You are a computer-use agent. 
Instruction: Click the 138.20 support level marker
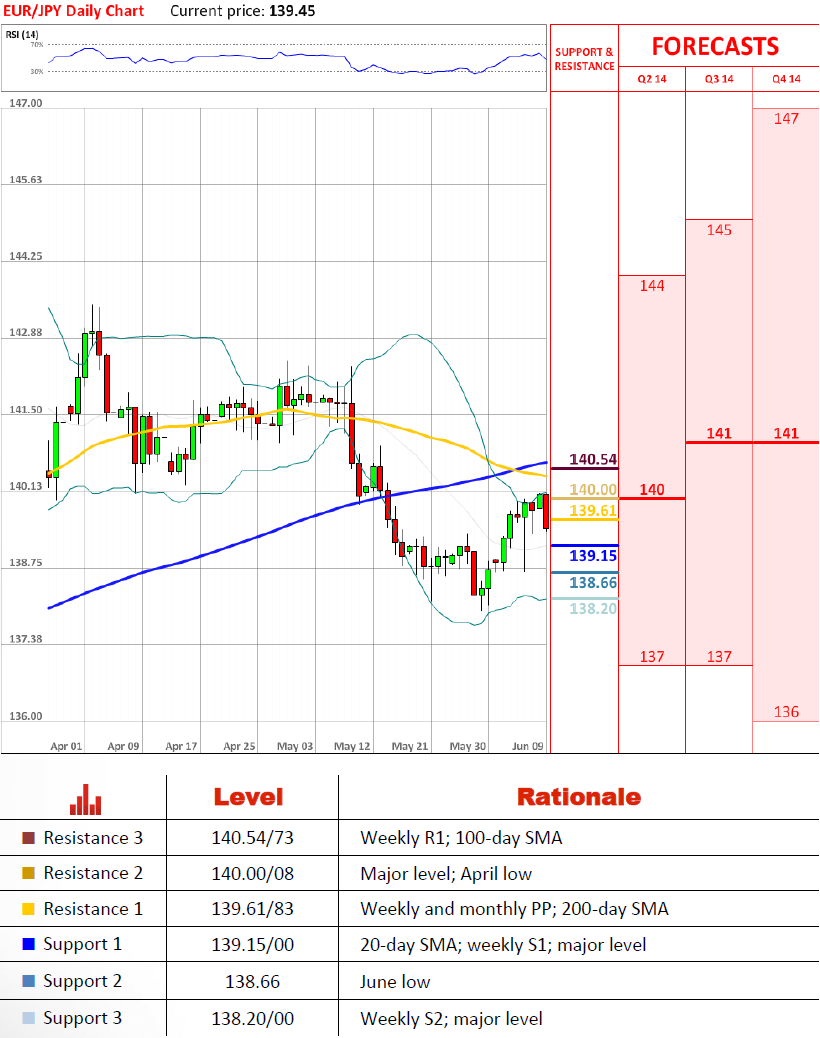(592, 608)
